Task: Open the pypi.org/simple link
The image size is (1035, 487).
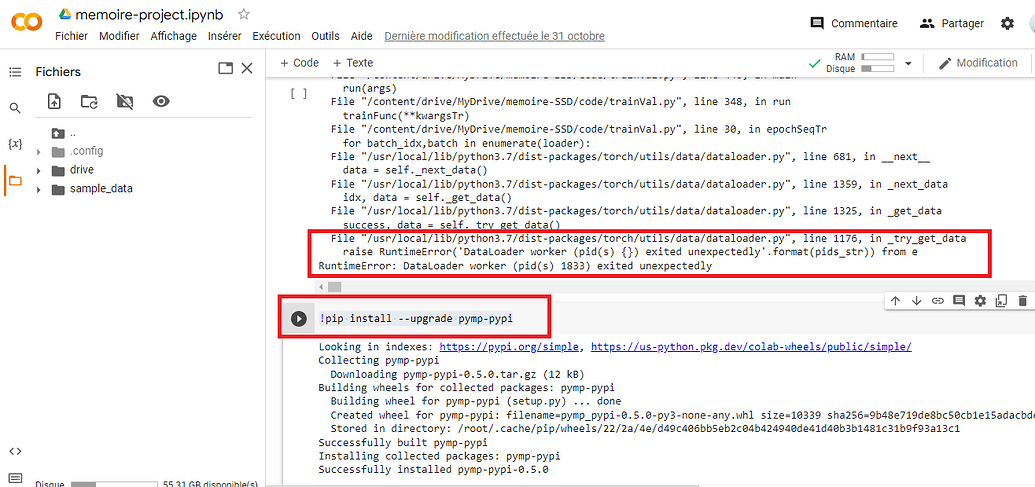Action: [x=511, y=347]
